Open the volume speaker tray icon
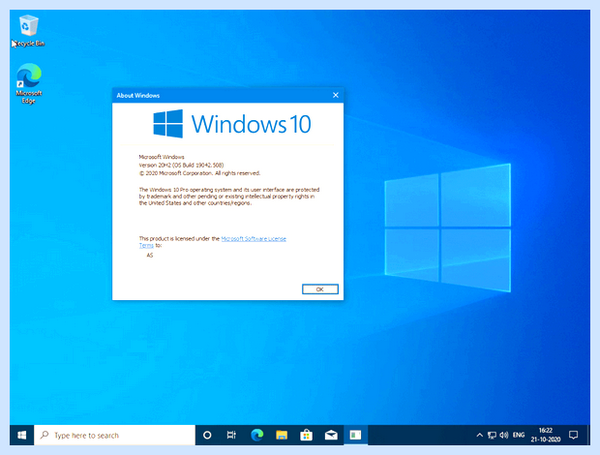The height and width of the screenshot is (455, 600). (504, 435)
